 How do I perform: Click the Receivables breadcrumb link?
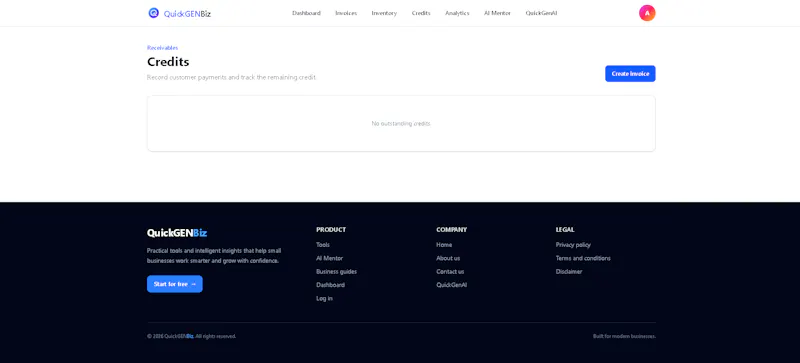click(162, 47)
